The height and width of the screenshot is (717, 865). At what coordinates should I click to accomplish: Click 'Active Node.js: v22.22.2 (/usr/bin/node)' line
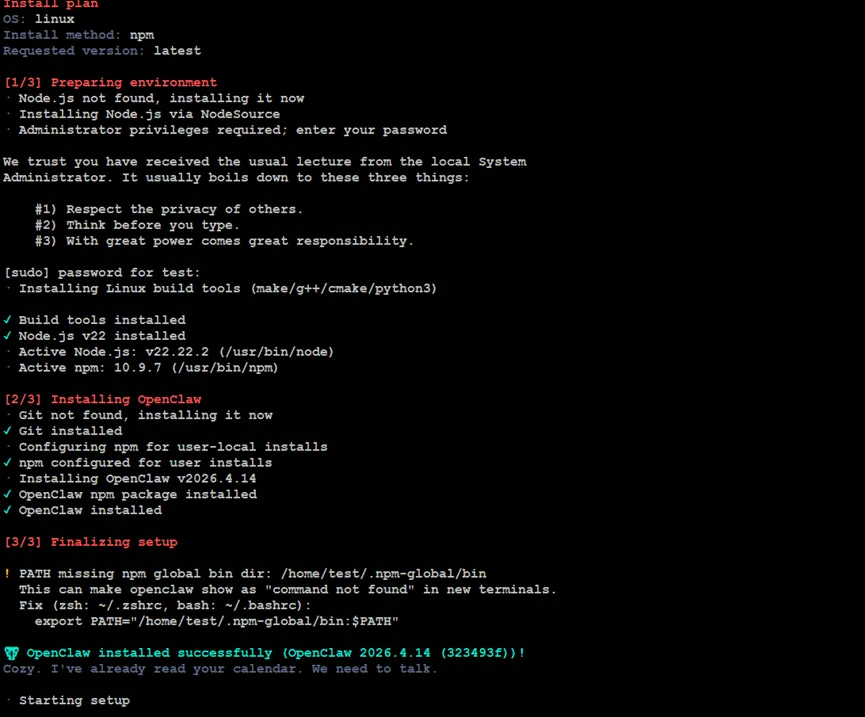pyautogui.click(x=176, y=352)
